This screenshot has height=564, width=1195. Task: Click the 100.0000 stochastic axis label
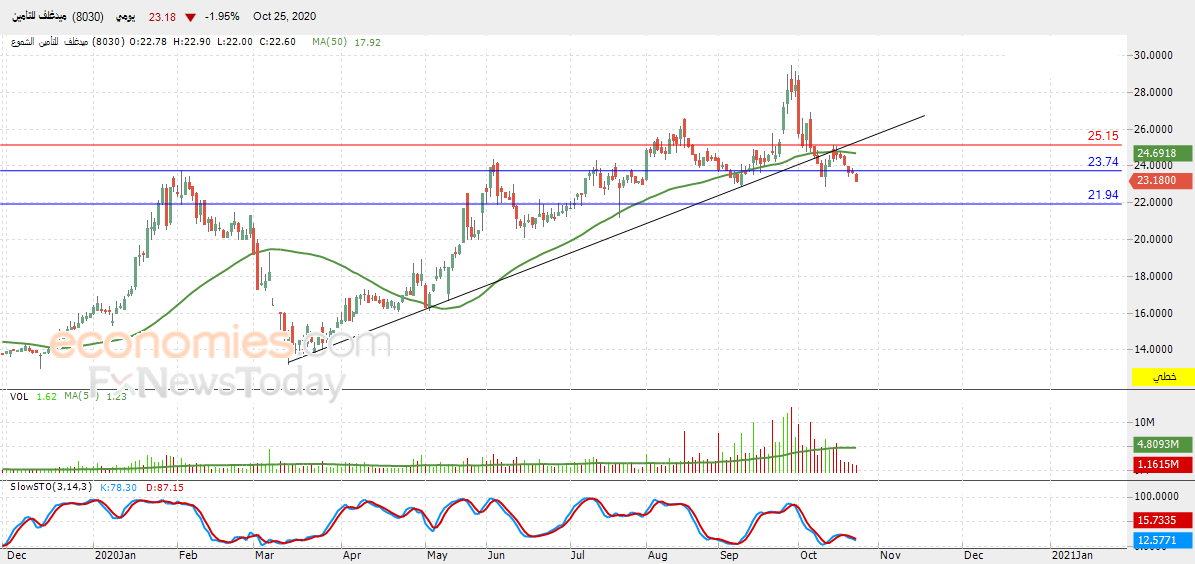1155,495
